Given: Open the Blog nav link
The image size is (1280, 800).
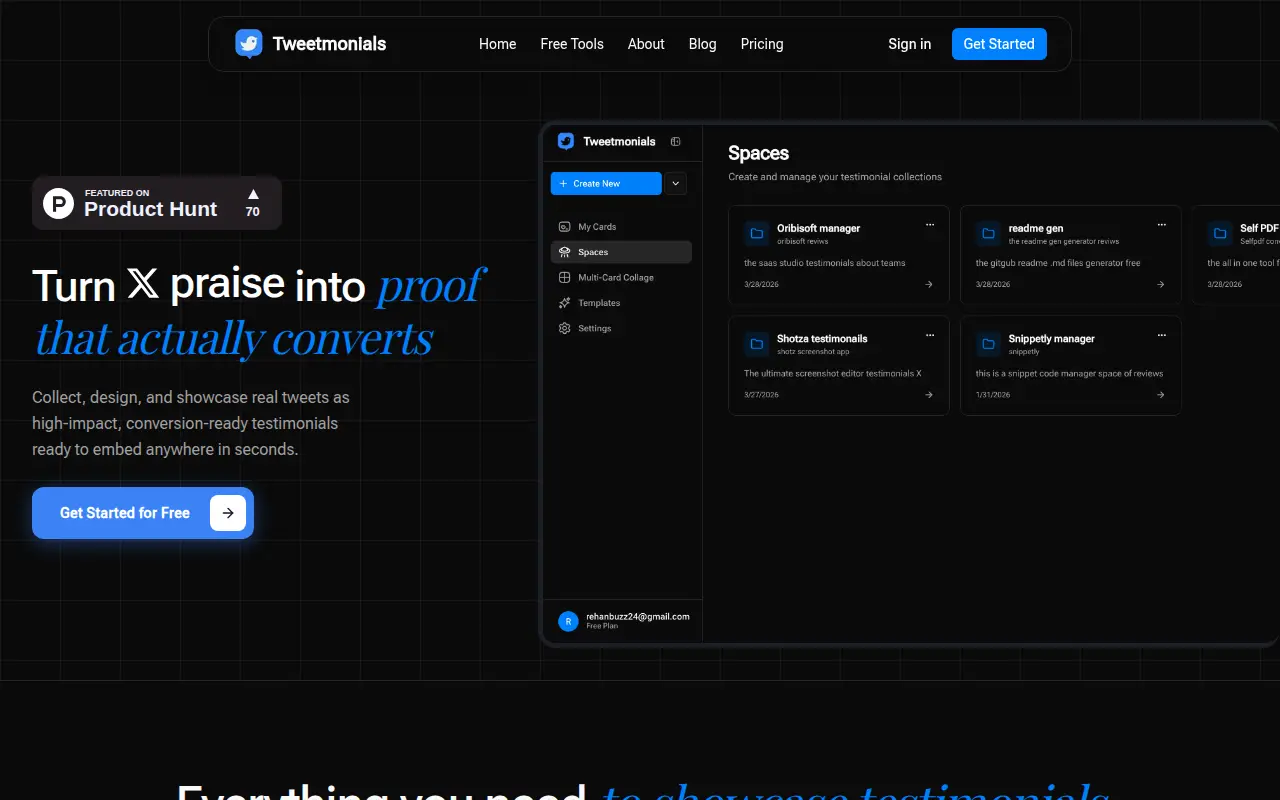Looking at the screenshot, I should [703, 44].
